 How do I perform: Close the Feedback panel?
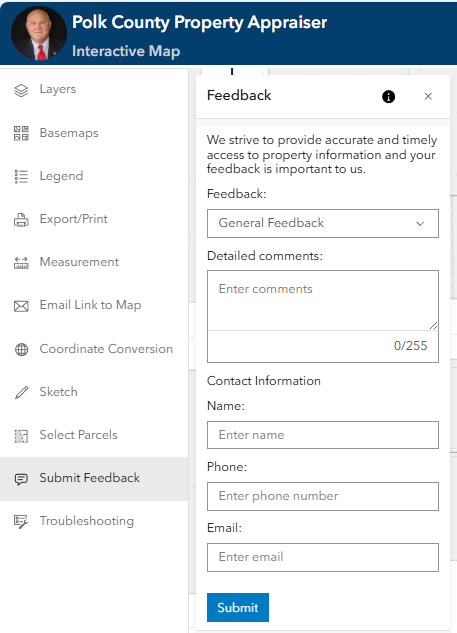pyautogui.click(x=428, y=96)
